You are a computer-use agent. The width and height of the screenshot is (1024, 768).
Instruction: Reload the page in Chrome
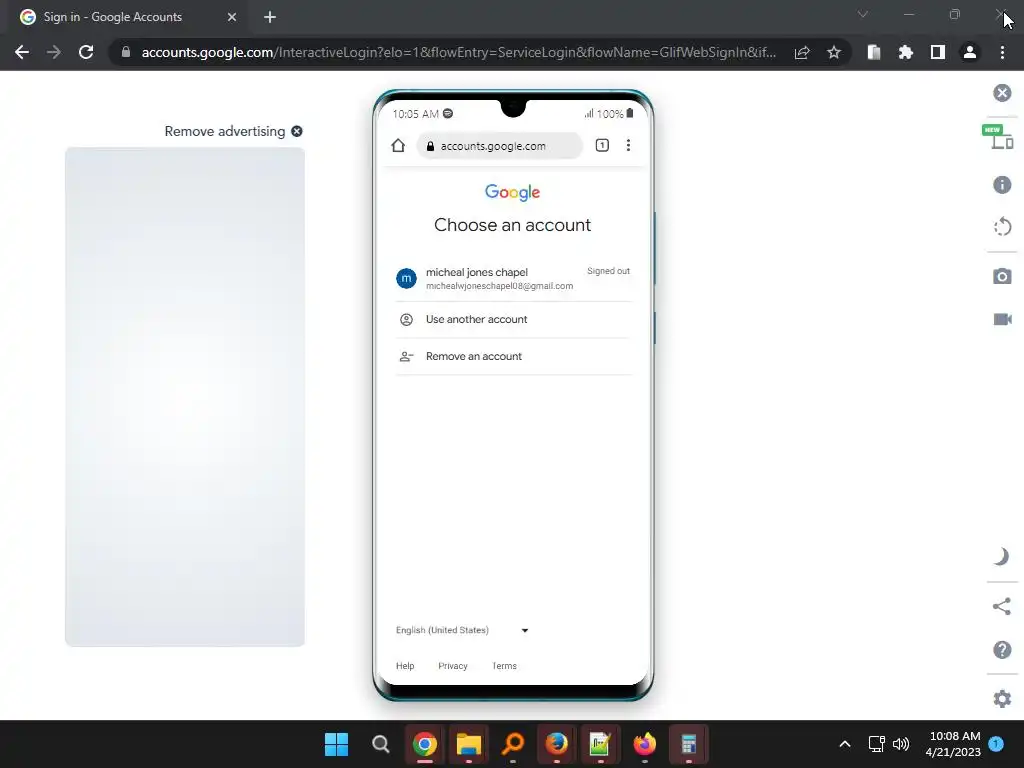(86, 52)
